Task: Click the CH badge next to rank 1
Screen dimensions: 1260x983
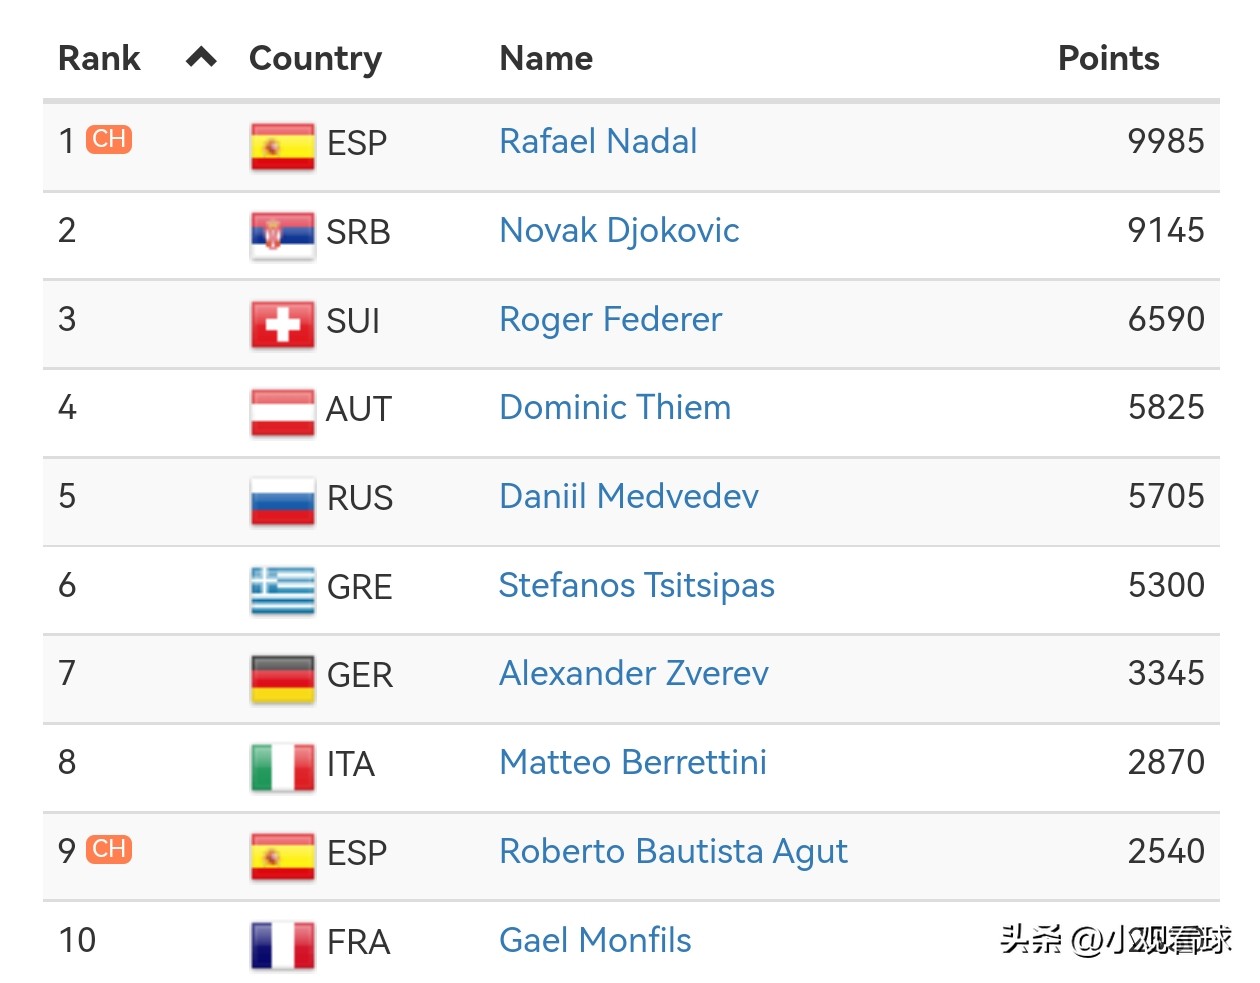Action: pyautogui.click(x=109, y=139)
